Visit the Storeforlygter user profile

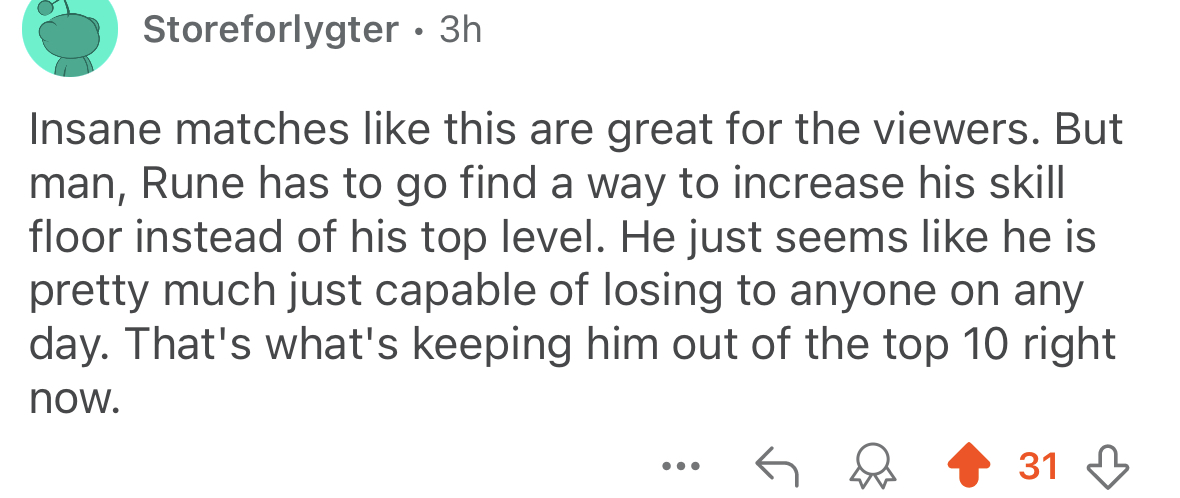tap(270, 30)
